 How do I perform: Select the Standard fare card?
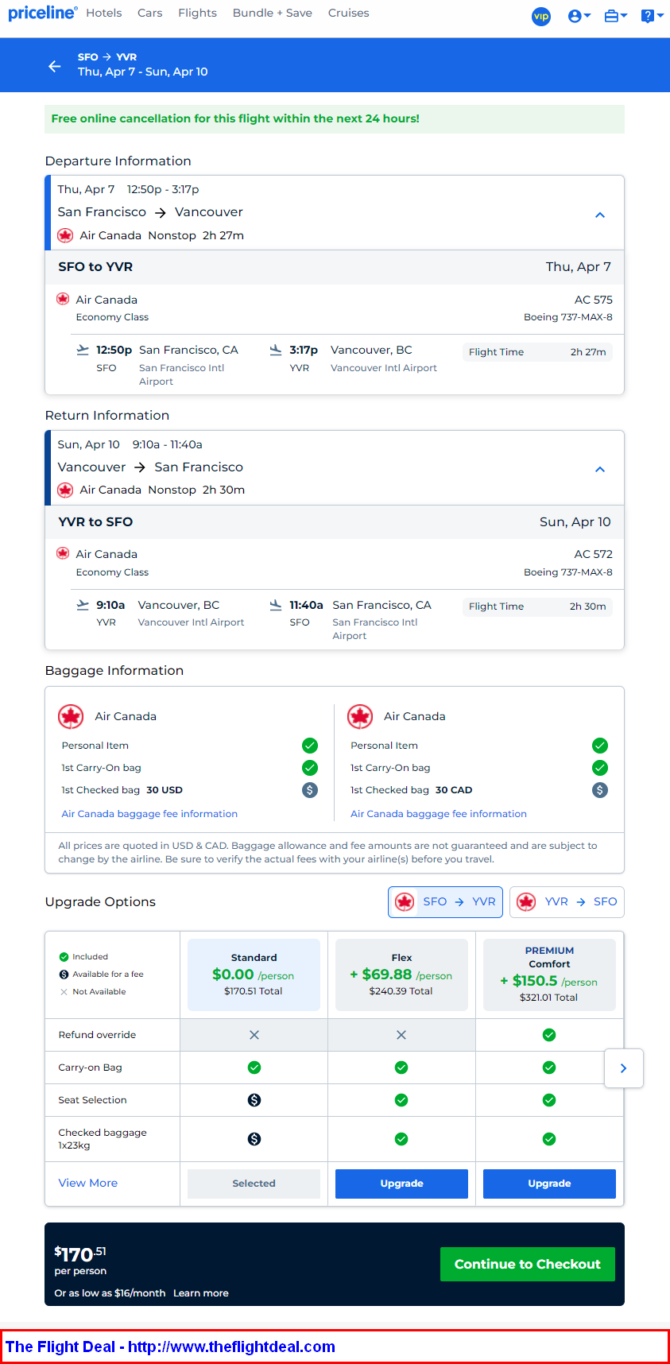254,975
